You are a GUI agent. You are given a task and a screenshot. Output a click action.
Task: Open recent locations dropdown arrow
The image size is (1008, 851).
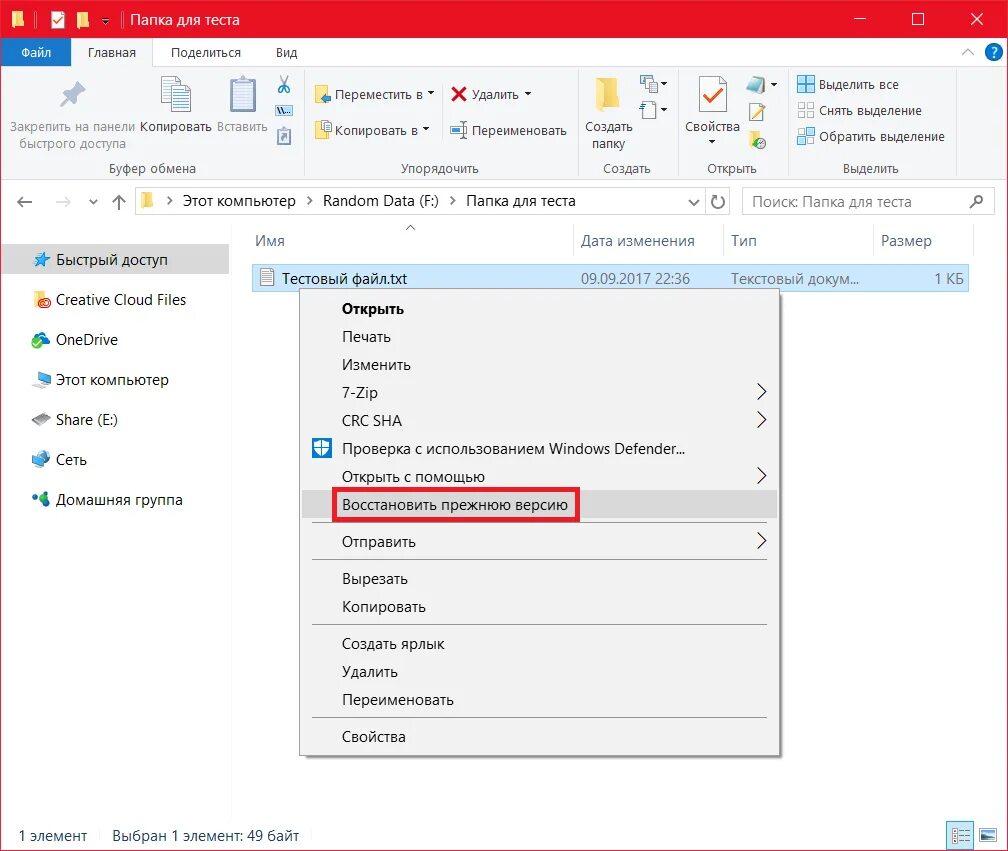pos(93,202)
